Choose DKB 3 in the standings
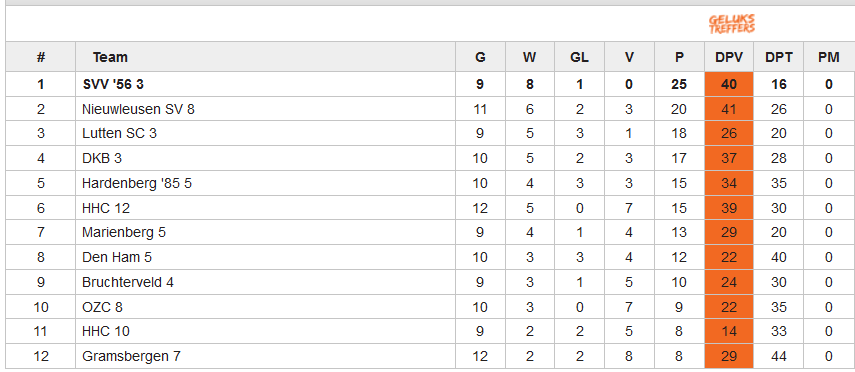The image size is (855, 372). coord(102,159)
